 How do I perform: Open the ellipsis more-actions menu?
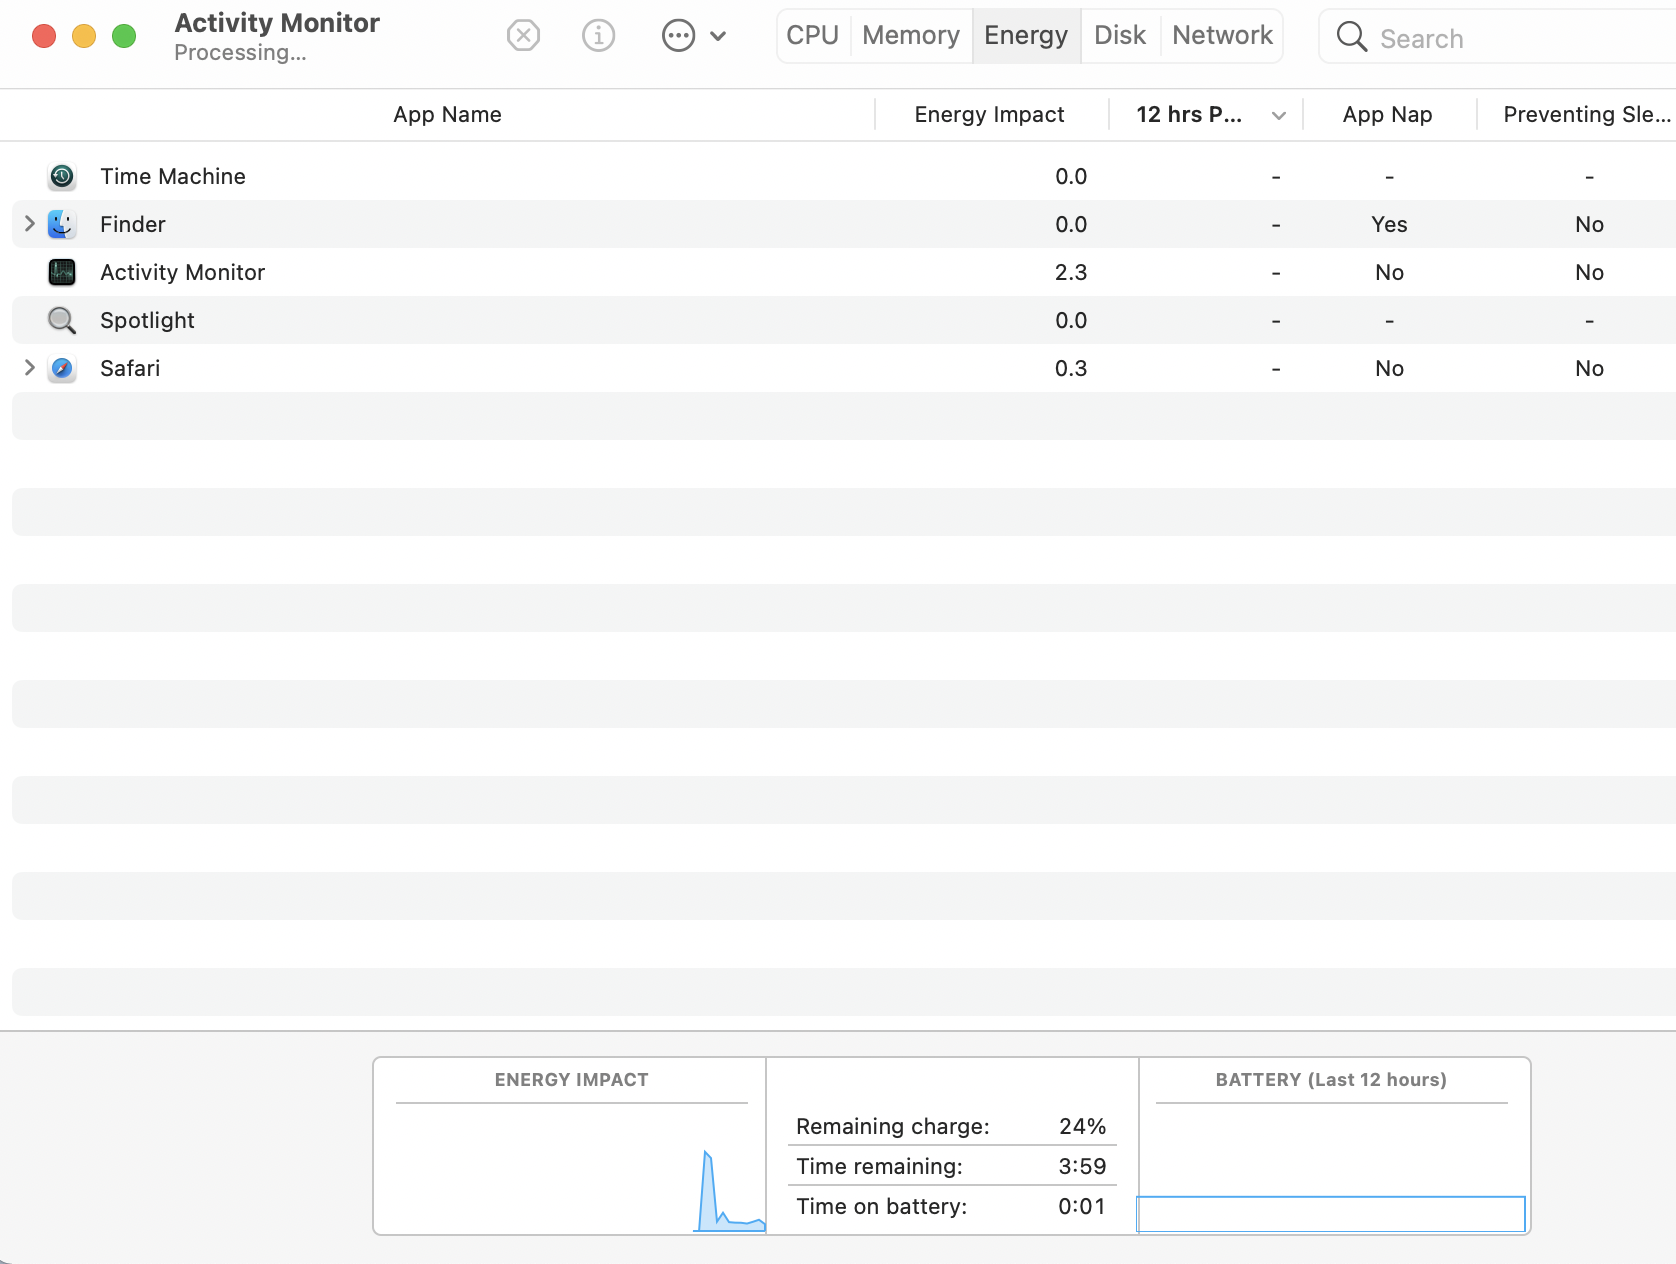(x=694, y=36)
